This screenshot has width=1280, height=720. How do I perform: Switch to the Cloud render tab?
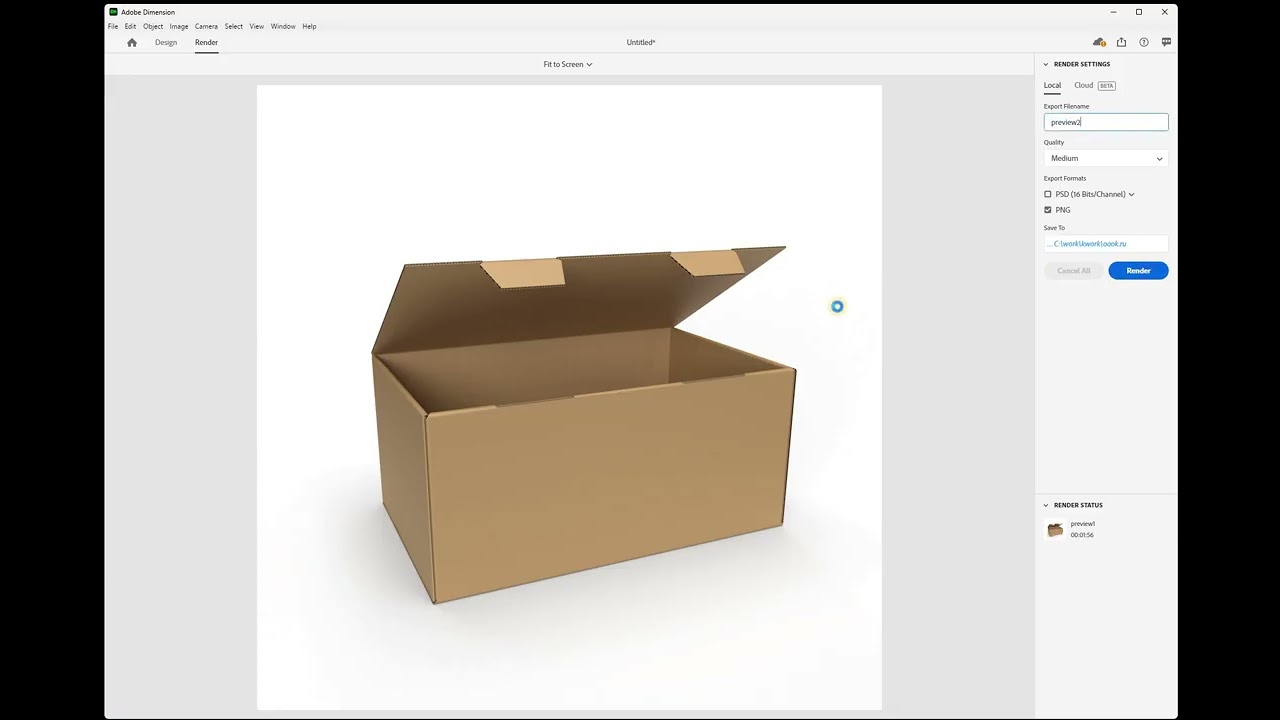[x=1084, y=85]
